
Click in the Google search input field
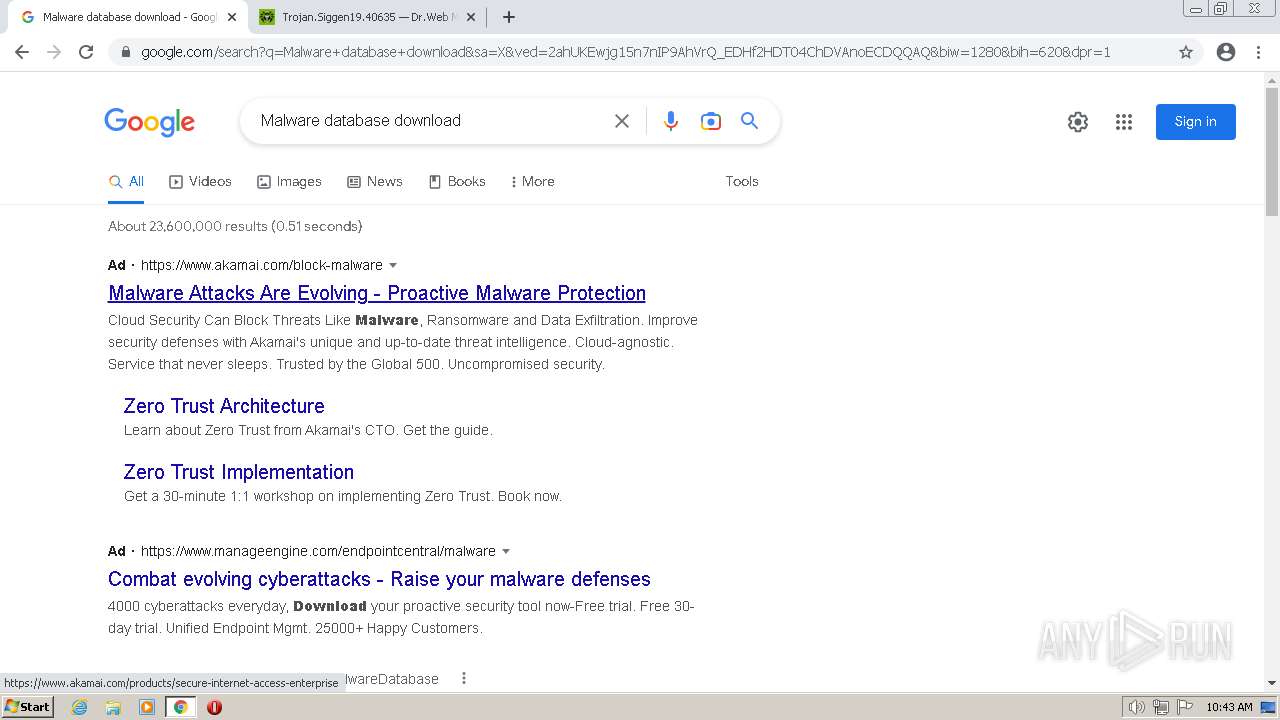pos(430,121)
